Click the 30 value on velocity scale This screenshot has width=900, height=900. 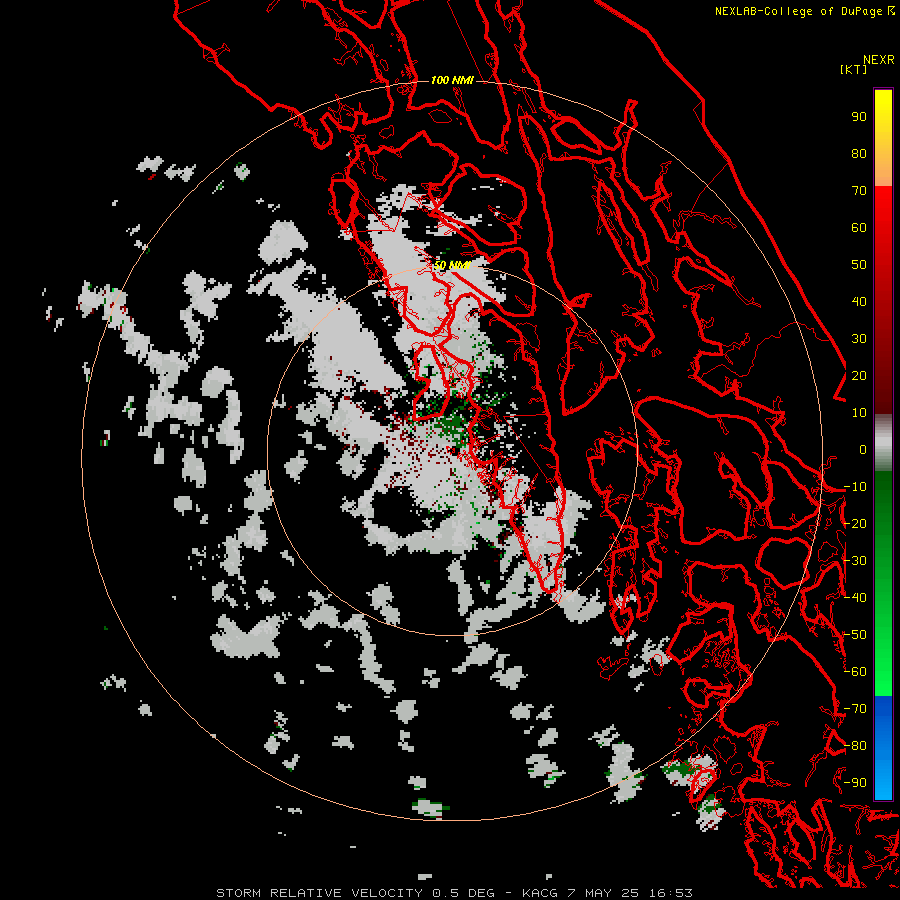coord(859,339)
